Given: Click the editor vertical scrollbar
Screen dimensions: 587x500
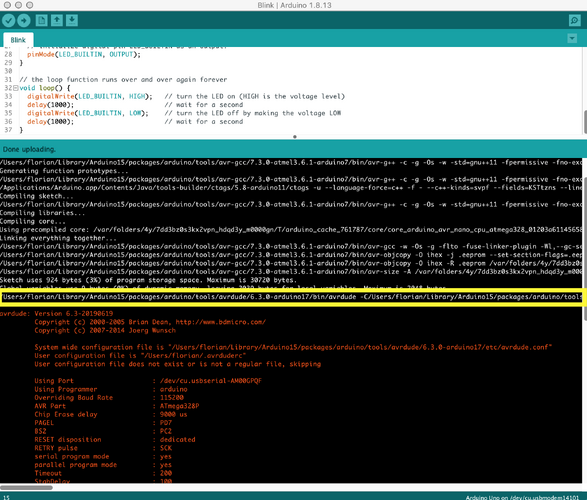Looking at the screenshot, I should [x=585, y=122].
